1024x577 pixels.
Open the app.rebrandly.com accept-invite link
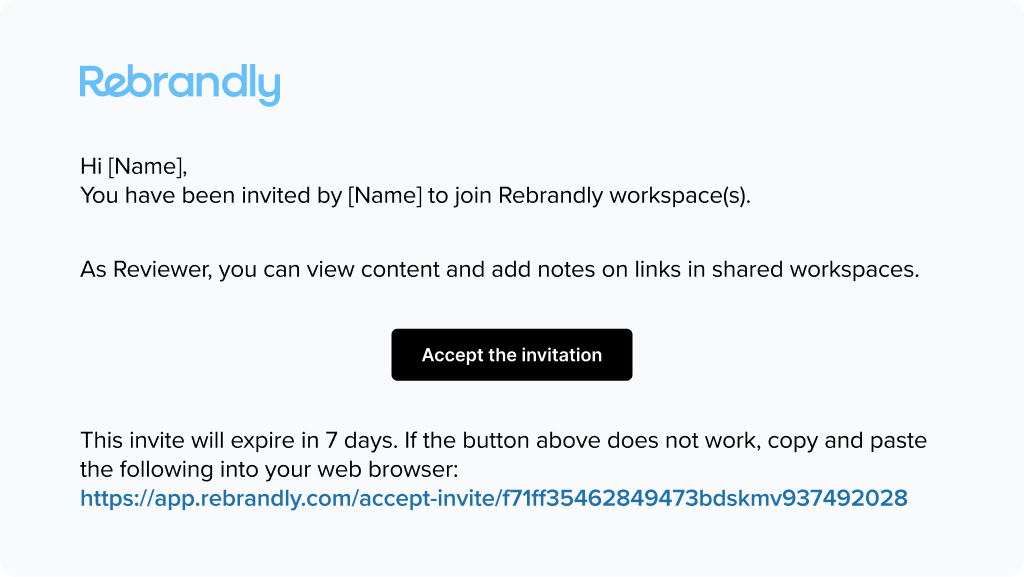coord(494,498)
